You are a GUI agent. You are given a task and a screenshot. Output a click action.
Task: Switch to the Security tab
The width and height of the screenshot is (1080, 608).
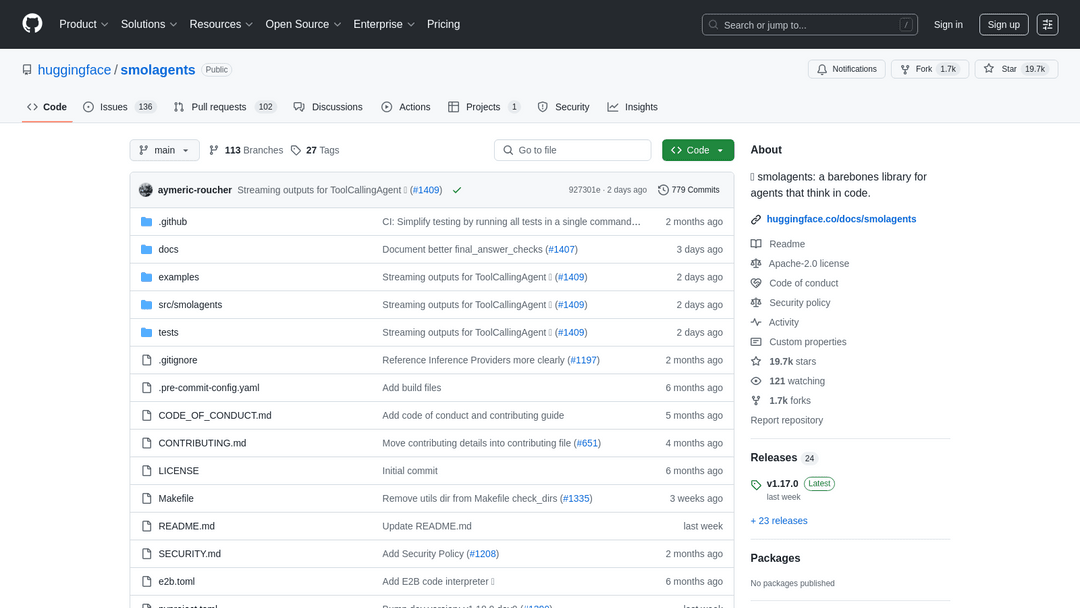(563, 107)
